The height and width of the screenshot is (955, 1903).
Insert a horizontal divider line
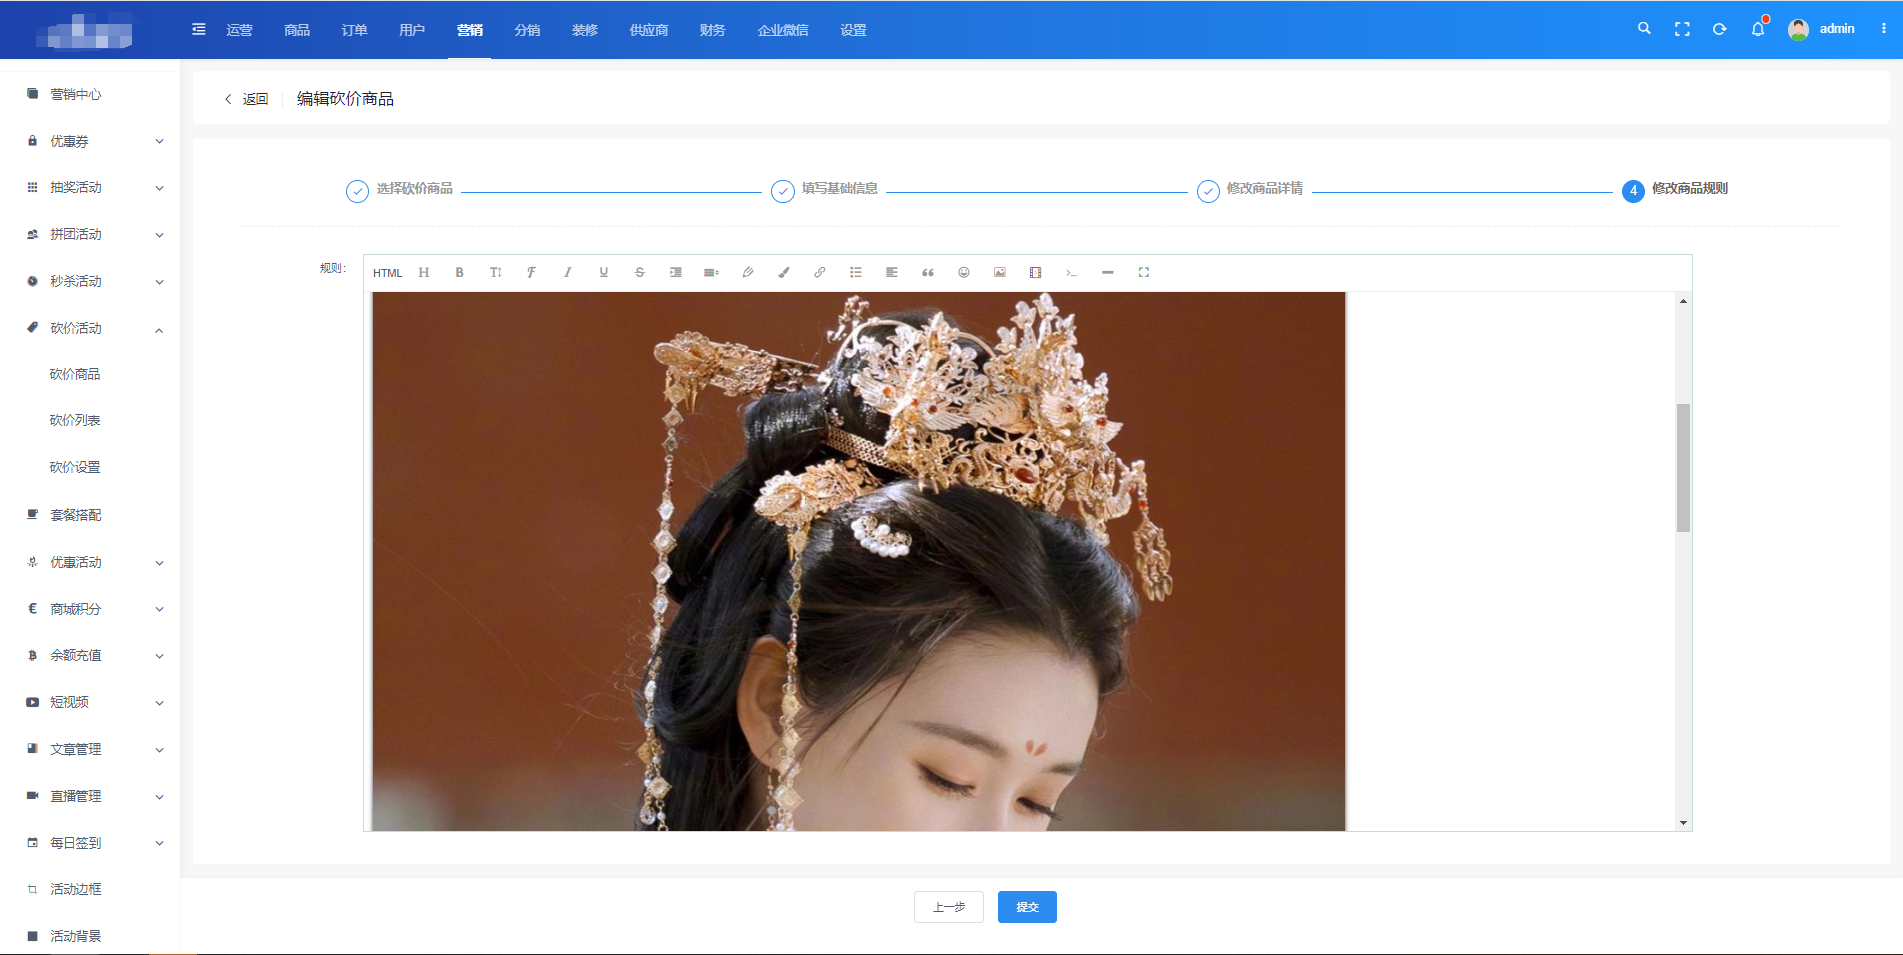click(1108, 272)
